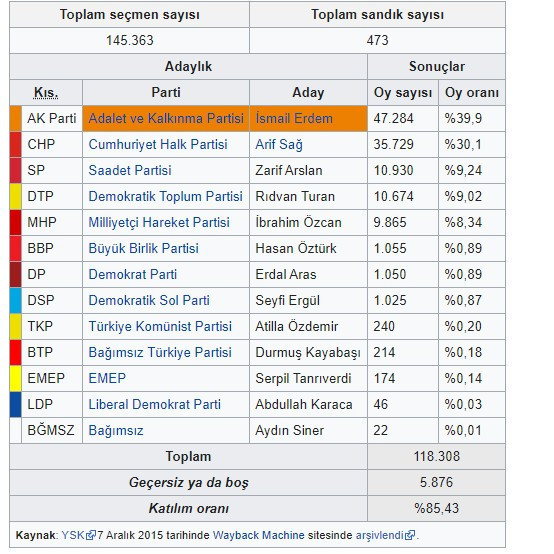Click the light blue DSP color swatch

(x=16, y=300)
